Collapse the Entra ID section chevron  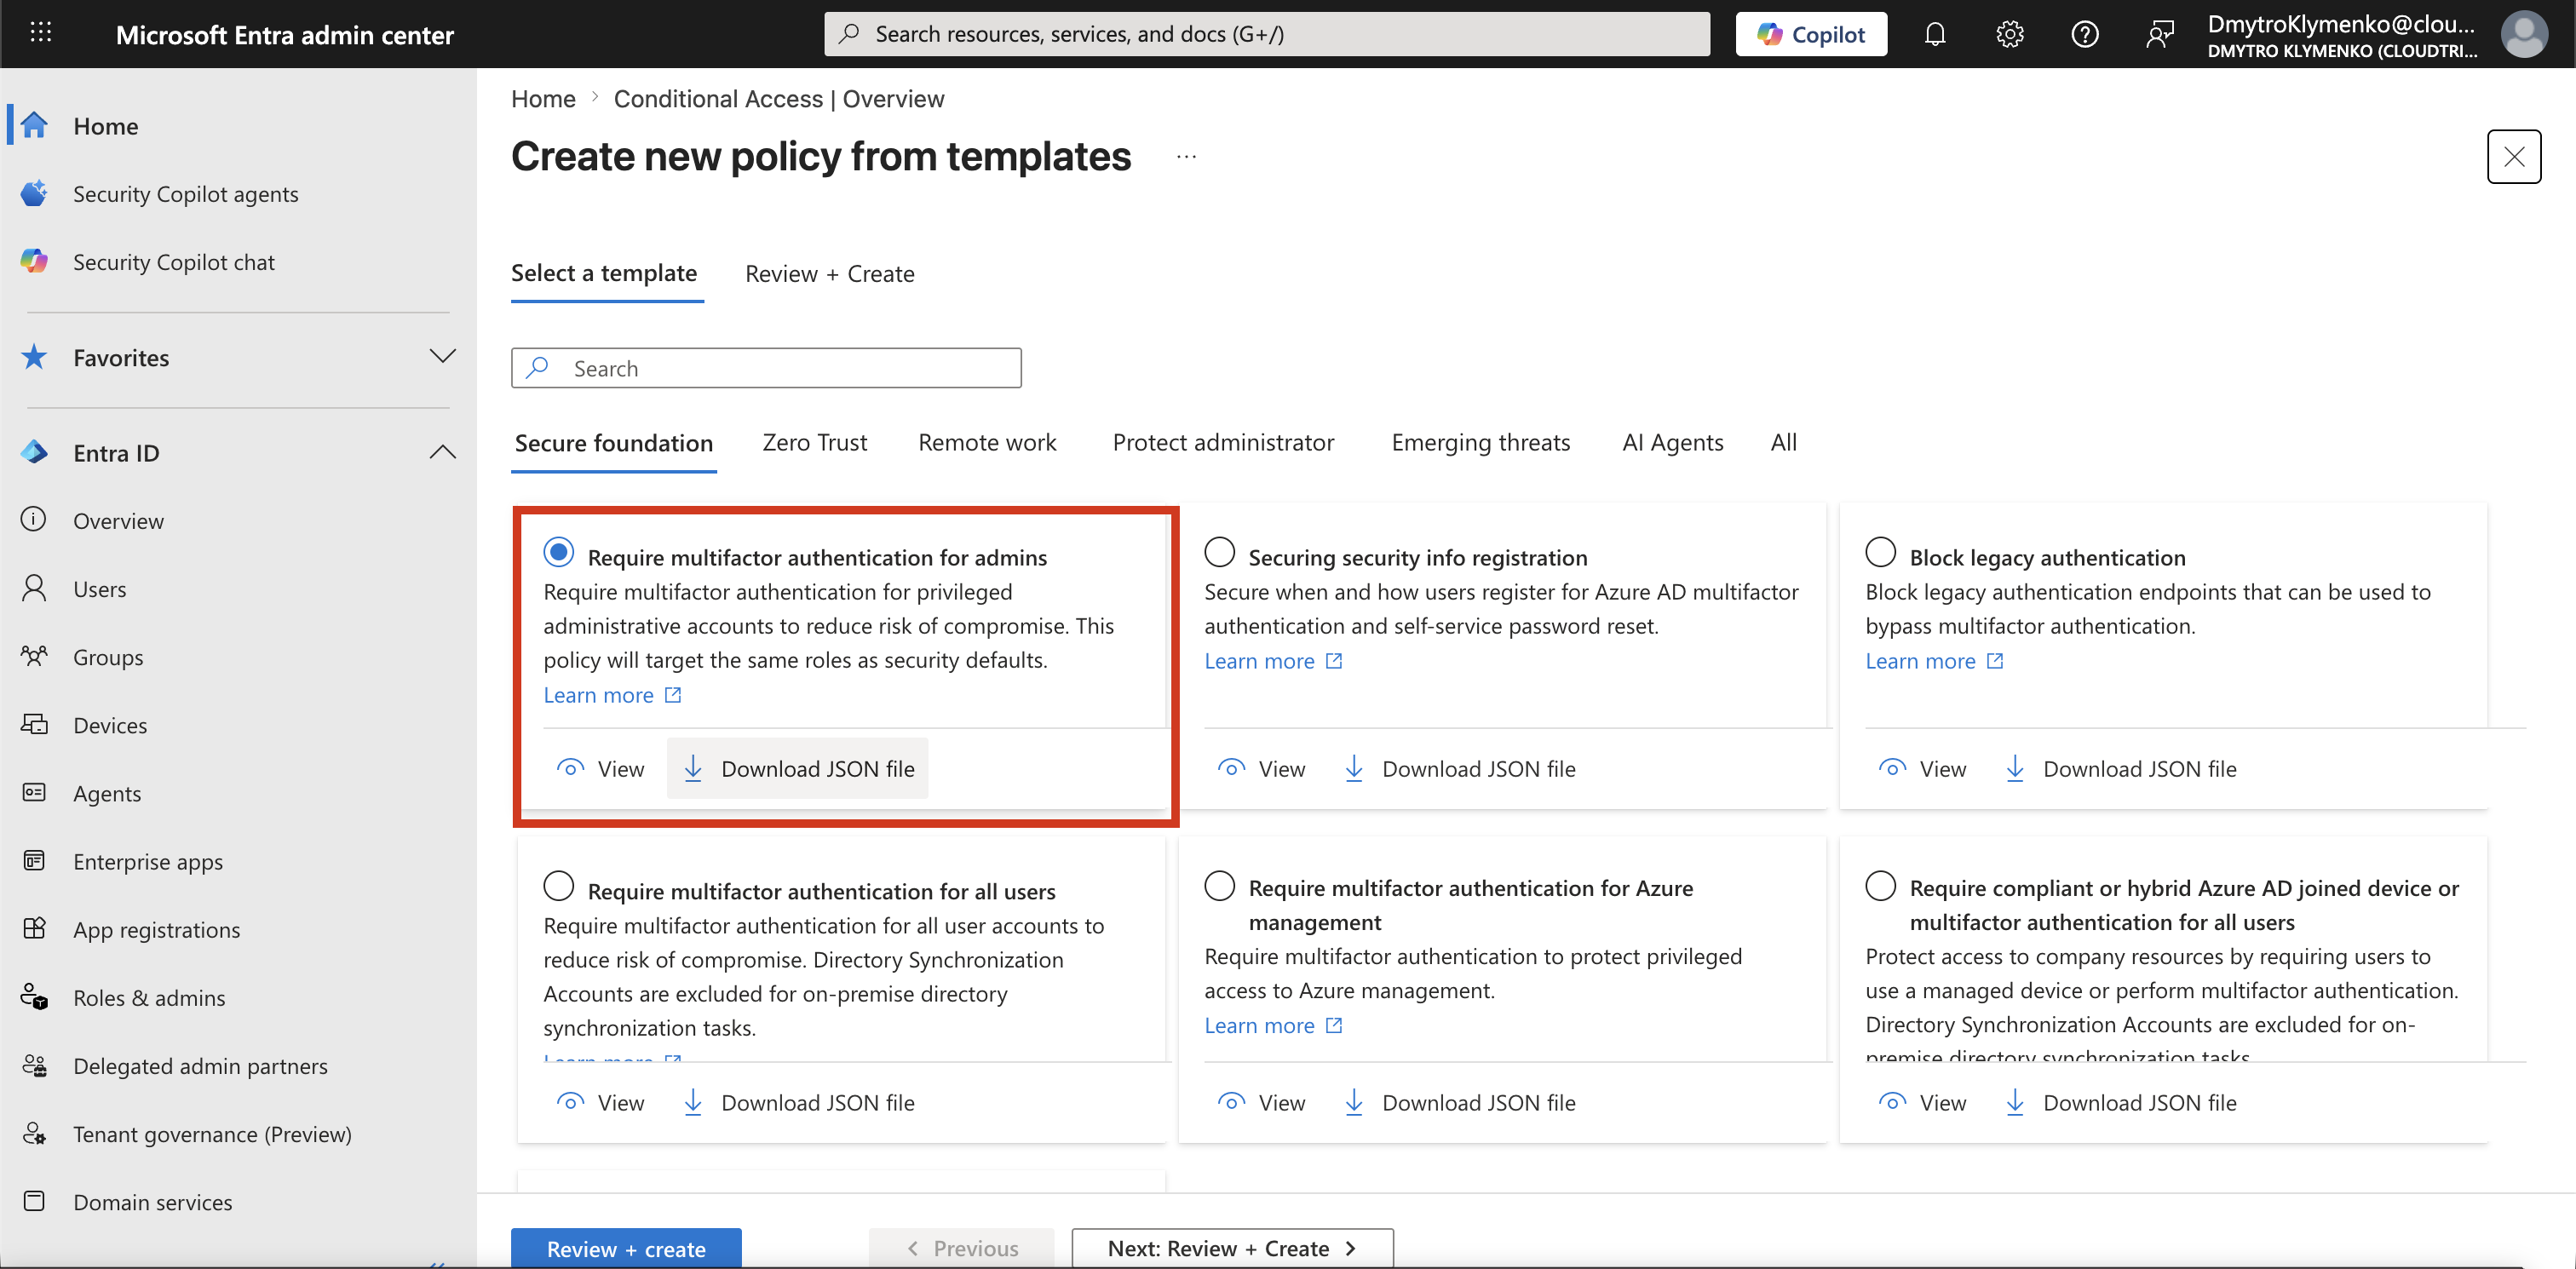point(443,452)
